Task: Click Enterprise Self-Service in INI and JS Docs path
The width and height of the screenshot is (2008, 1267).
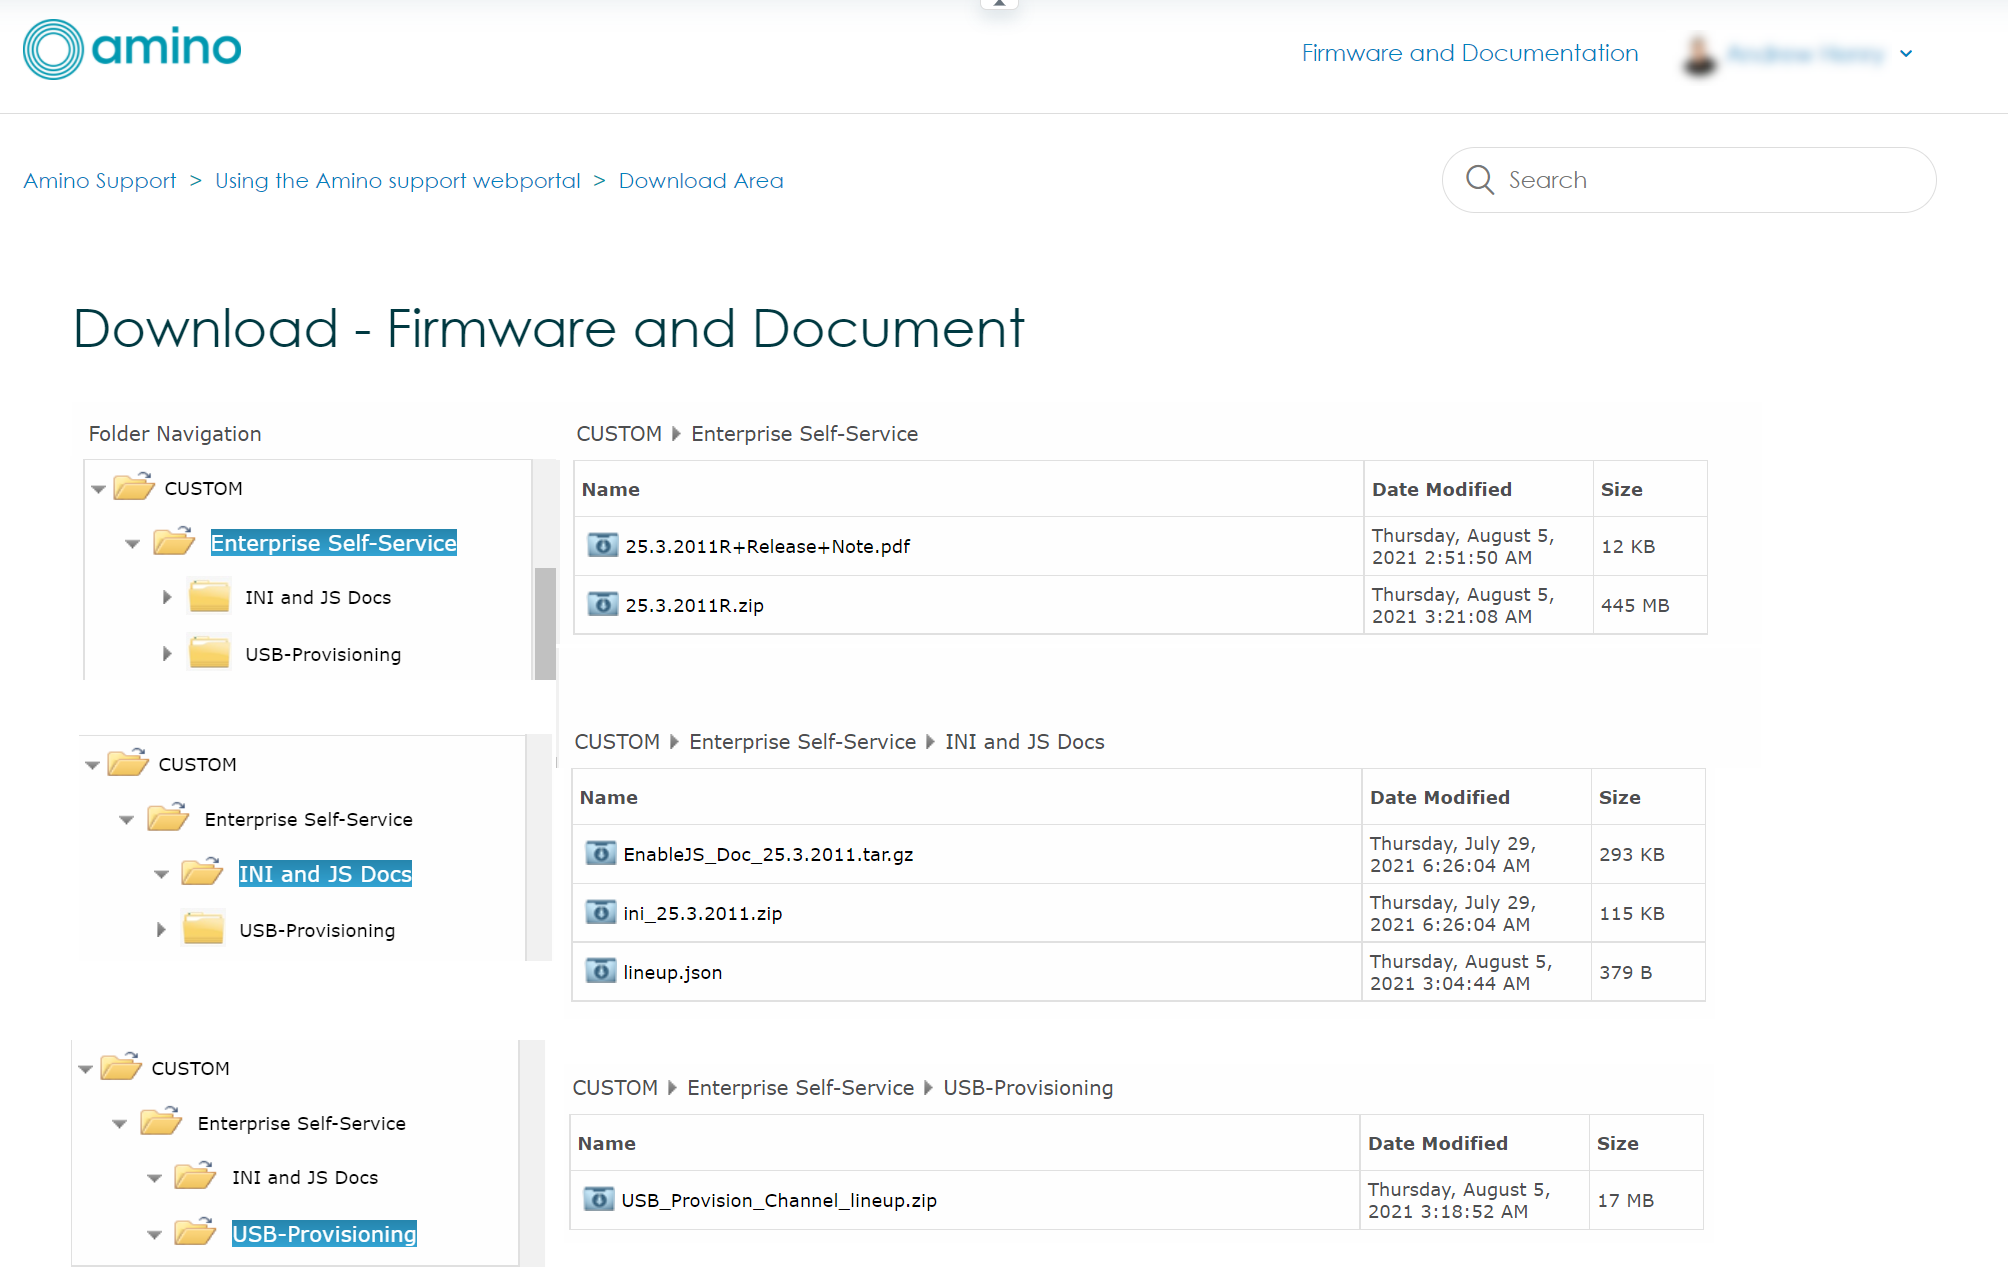Action: pos(803,742)
